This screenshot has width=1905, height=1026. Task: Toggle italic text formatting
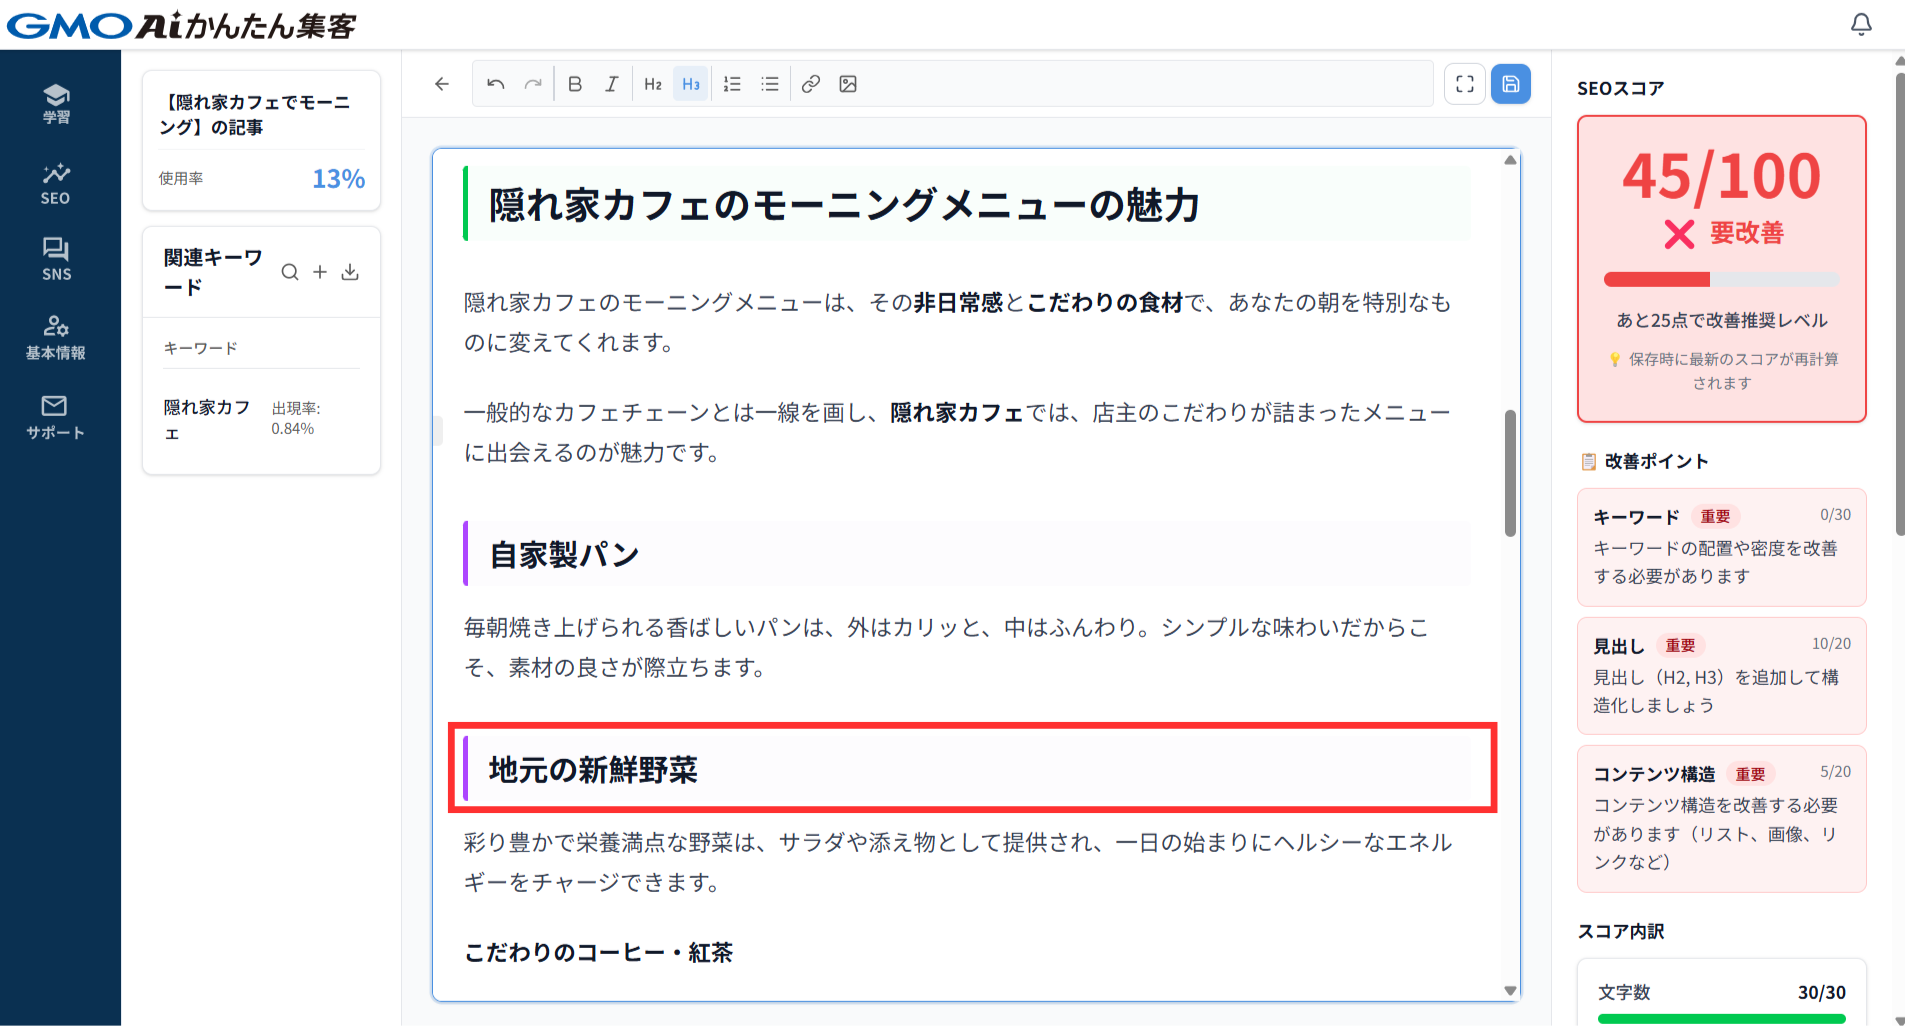click(x=612, y=84)
